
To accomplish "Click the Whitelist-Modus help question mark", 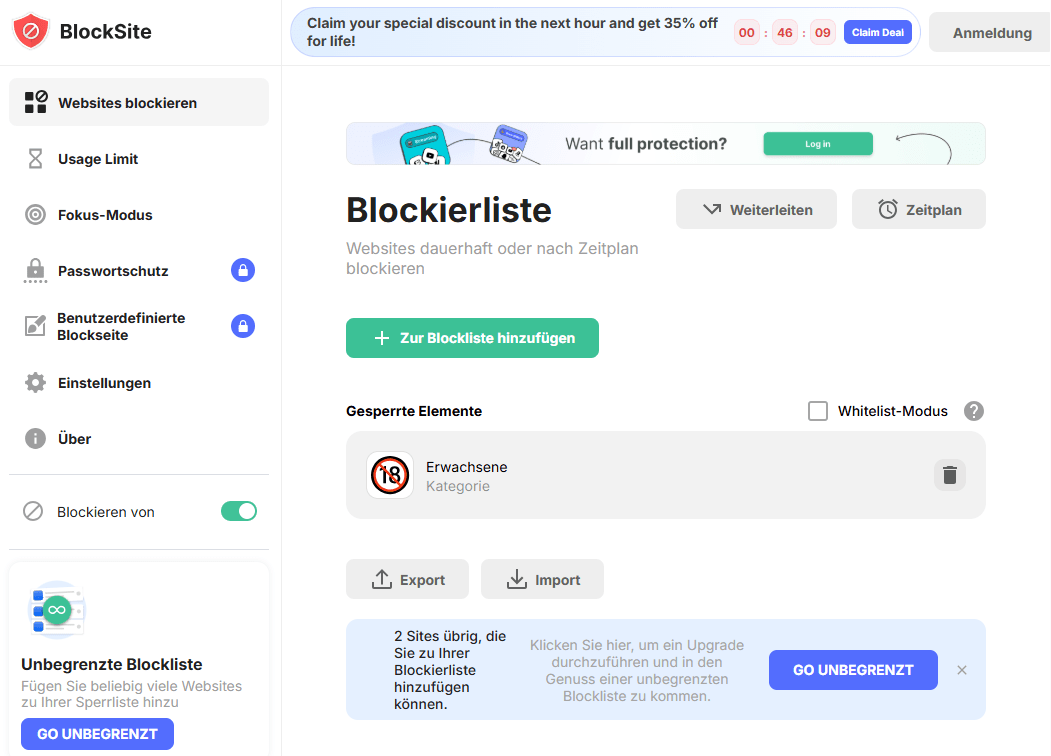I will pyautogui.click(x=973, y=411).
